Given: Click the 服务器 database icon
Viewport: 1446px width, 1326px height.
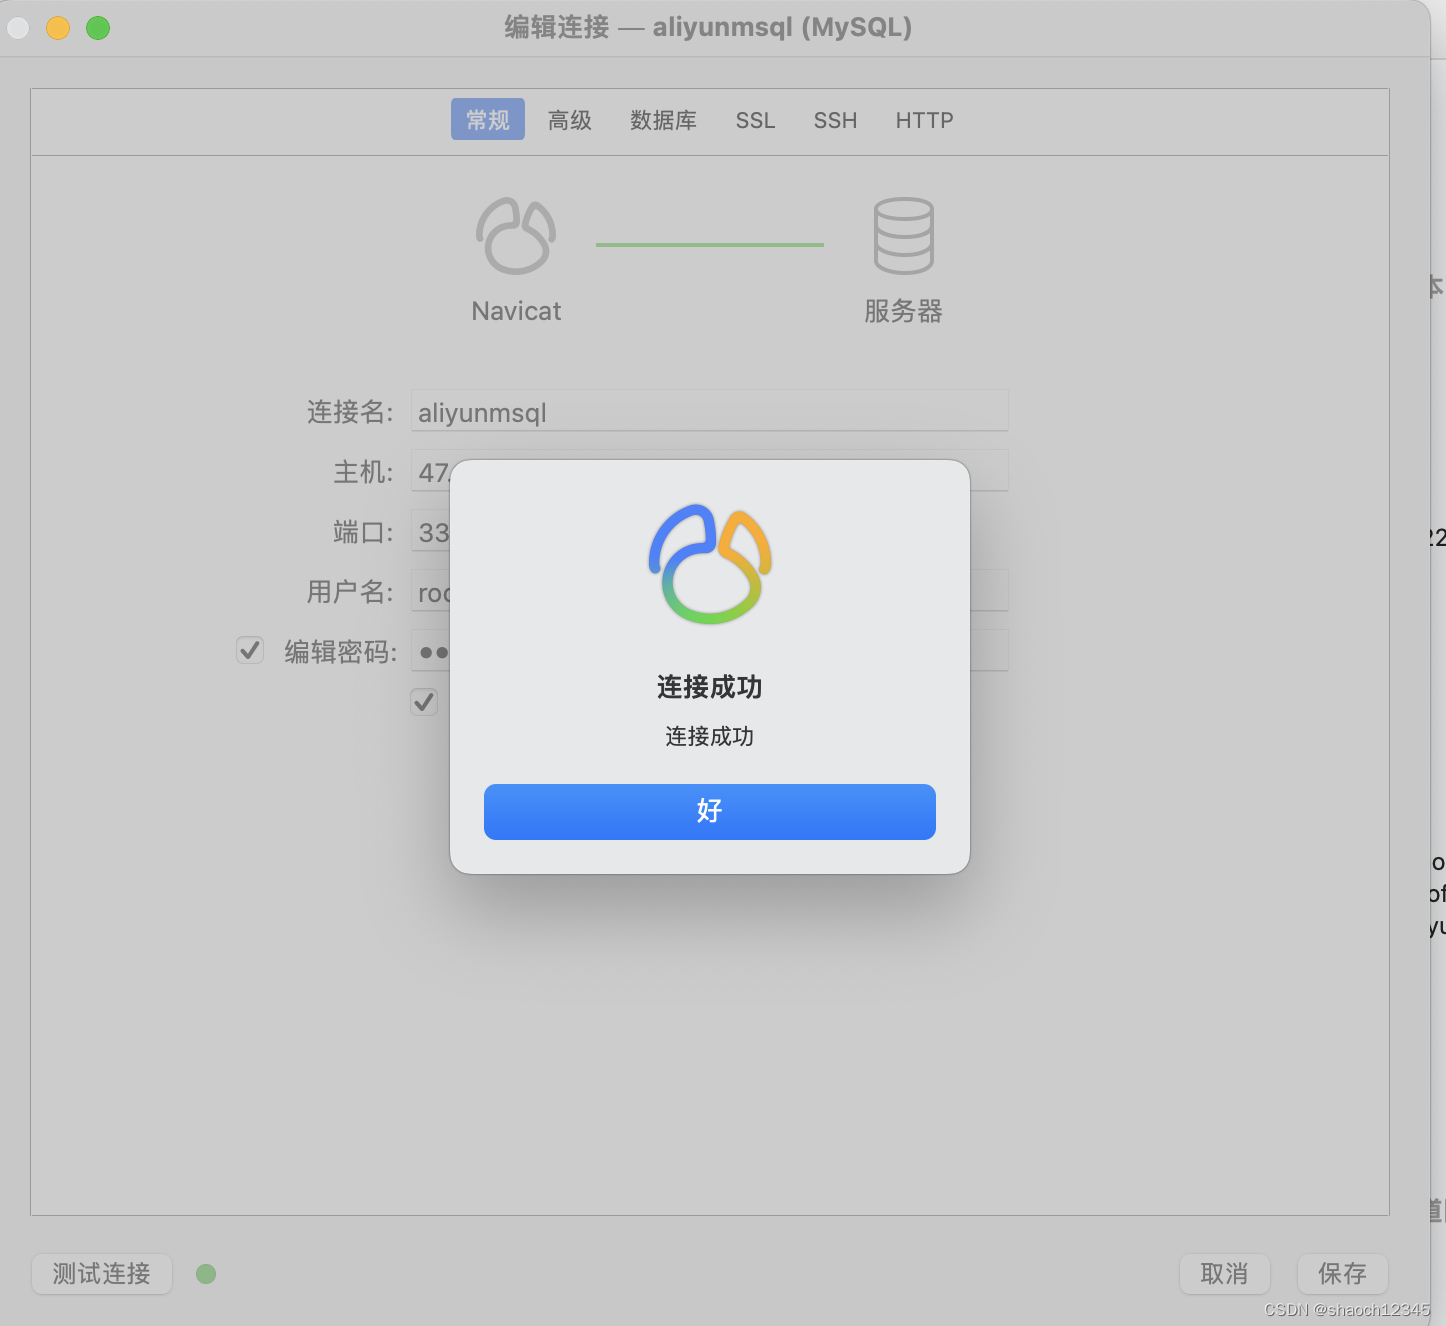Looking at the screenshot, I should click(x=904, y=236).
